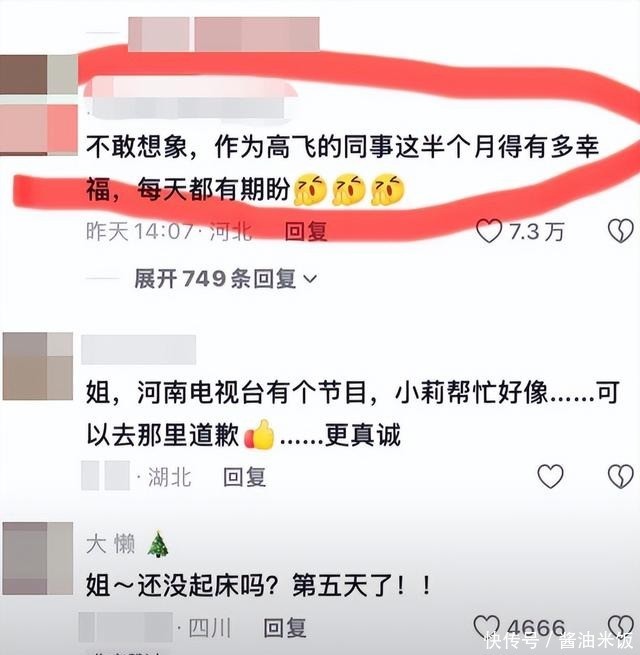Reply to the 湖北 comment
Image resolution: width=640 pixels, height=655 pixels.
tap(245, 477)
